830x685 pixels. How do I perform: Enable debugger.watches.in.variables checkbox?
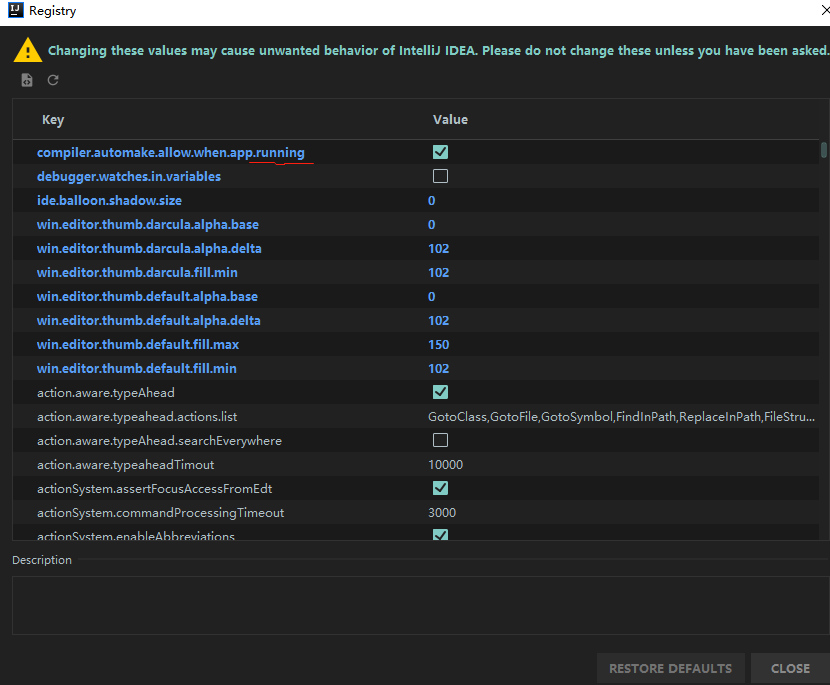pyautogui.click(x=440, y=176)
